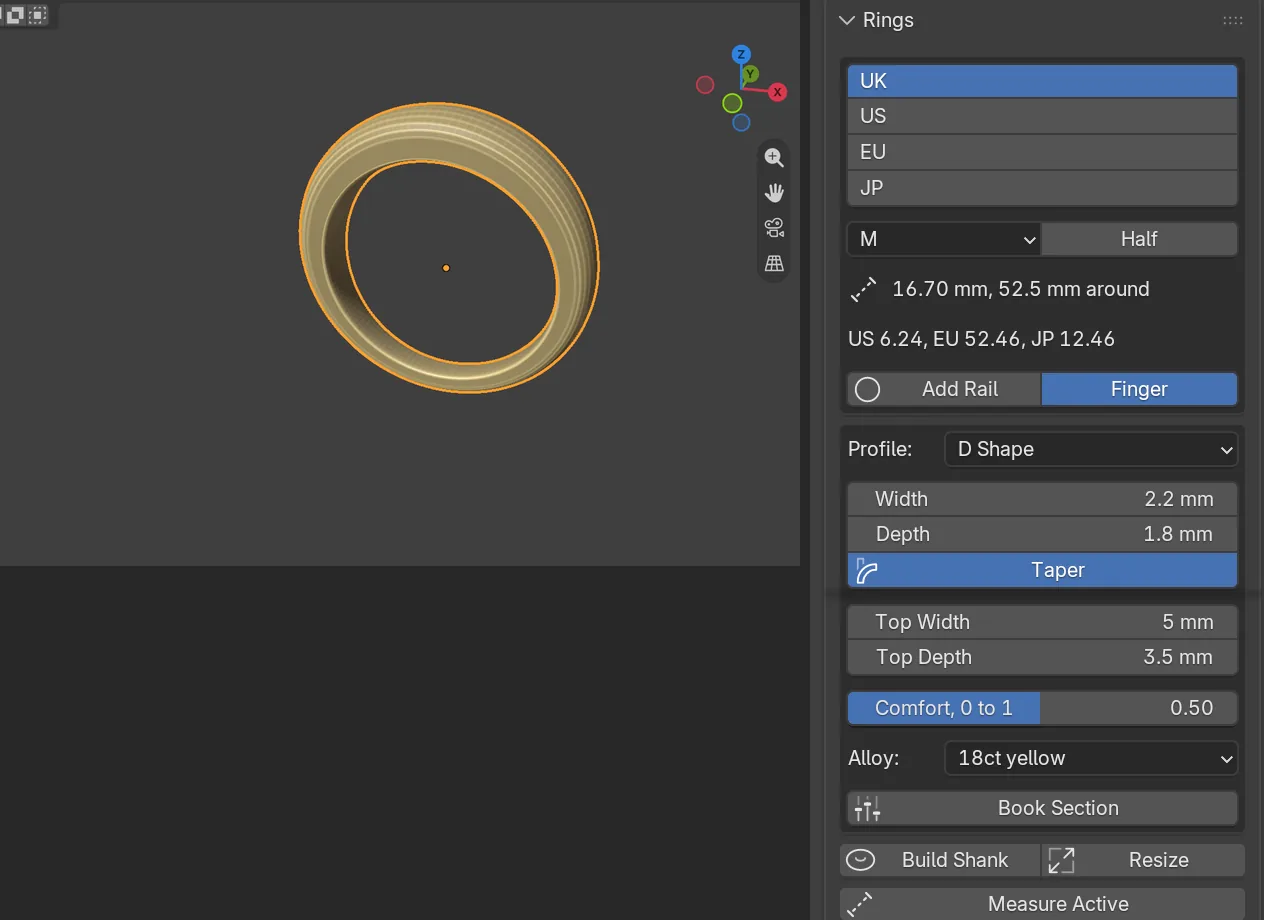Screen dimensions: 1264x920
Task: Select the US ring size standard
Action: click(1042, 116)
